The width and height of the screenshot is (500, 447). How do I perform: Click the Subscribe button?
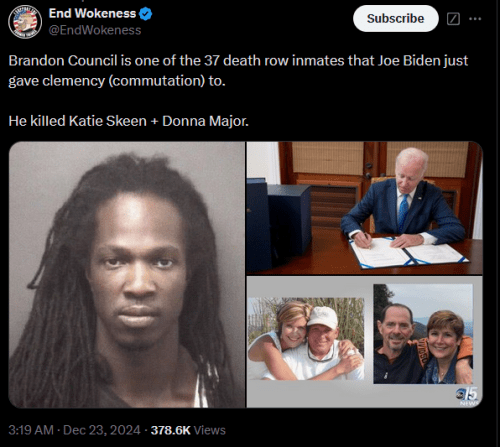pyautogui.click(x=396, y=18)
